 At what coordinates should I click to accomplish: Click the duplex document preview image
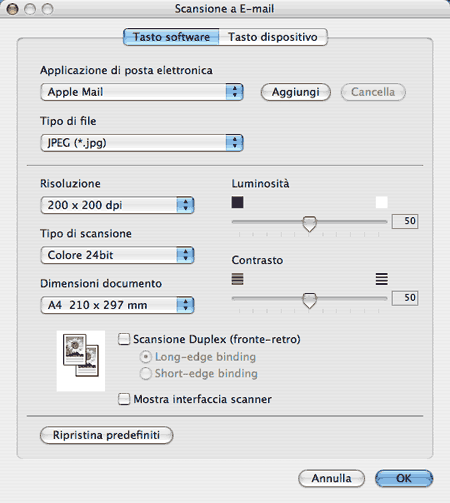[81, 361]
